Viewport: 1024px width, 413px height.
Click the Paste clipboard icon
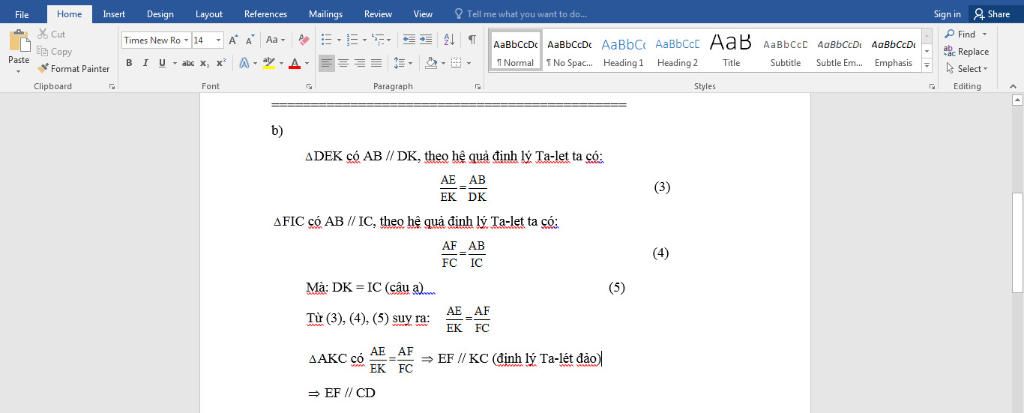(x=19, y=41)
